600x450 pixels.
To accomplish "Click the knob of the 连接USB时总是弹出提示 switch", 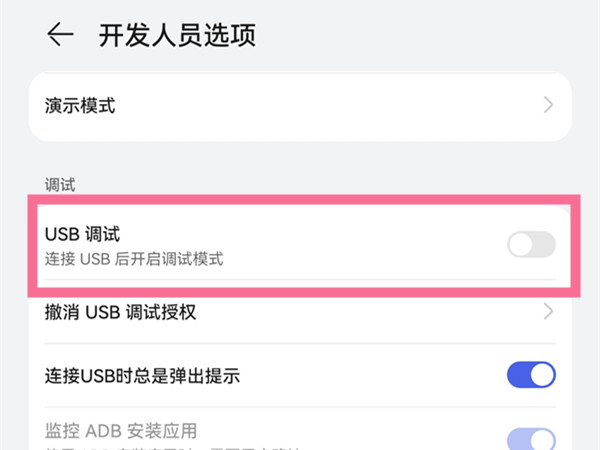I will pyautogui.click(x=542, y=375).
